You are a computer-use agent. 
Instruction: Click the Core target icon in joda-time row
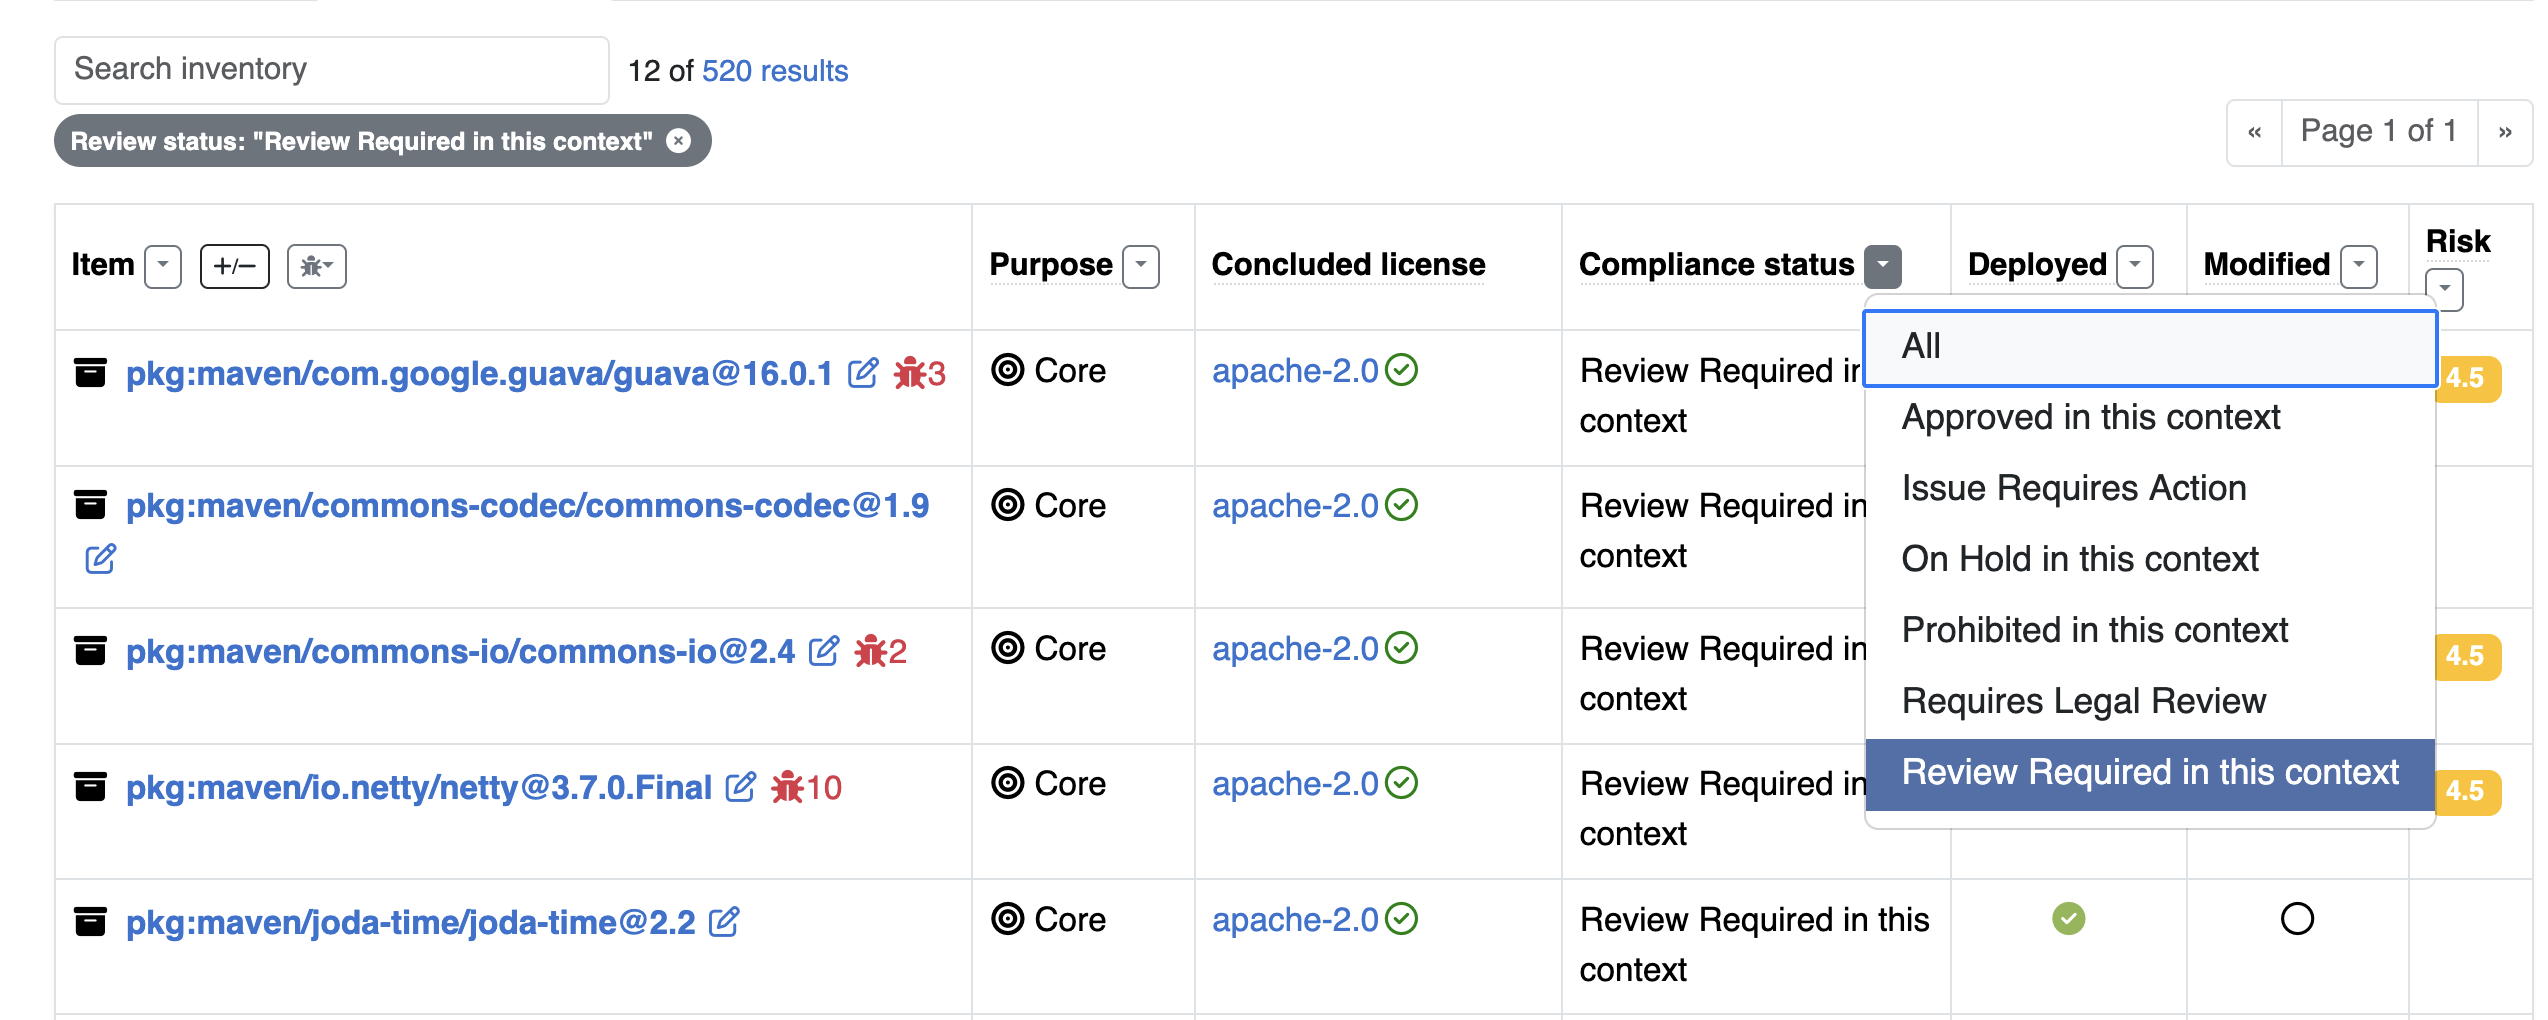click(1008, 919)
